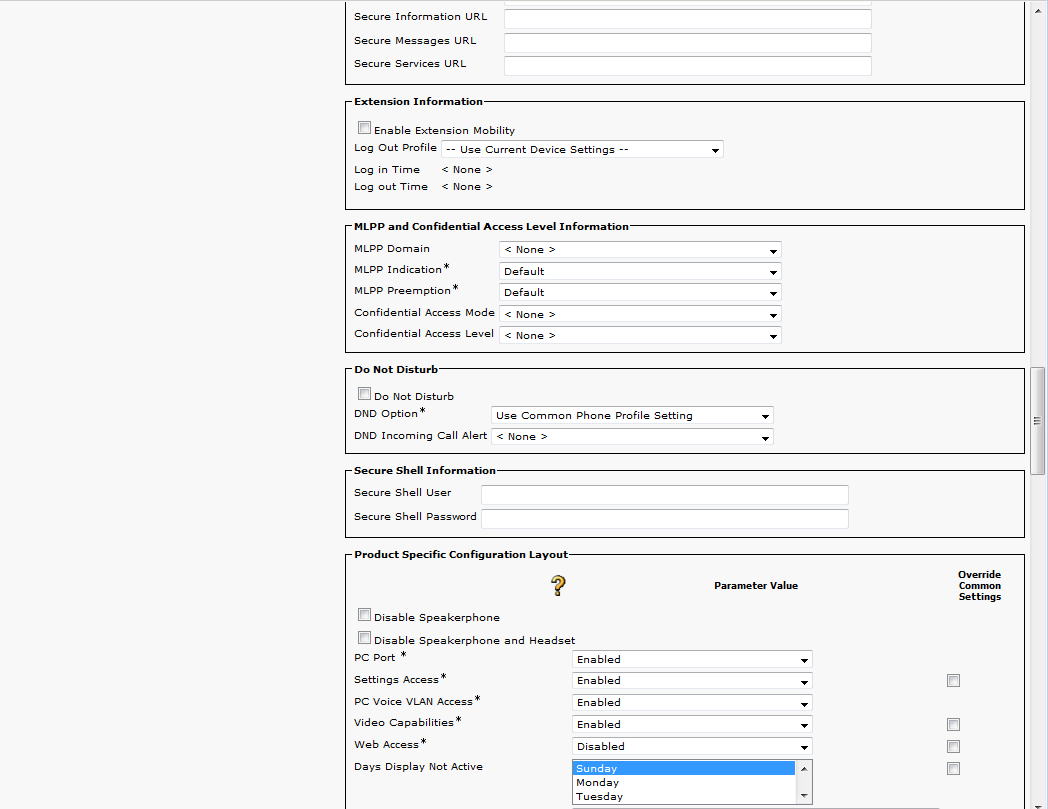
Task: Focus the Secure Messages URL field
Action: coord(687,42)
